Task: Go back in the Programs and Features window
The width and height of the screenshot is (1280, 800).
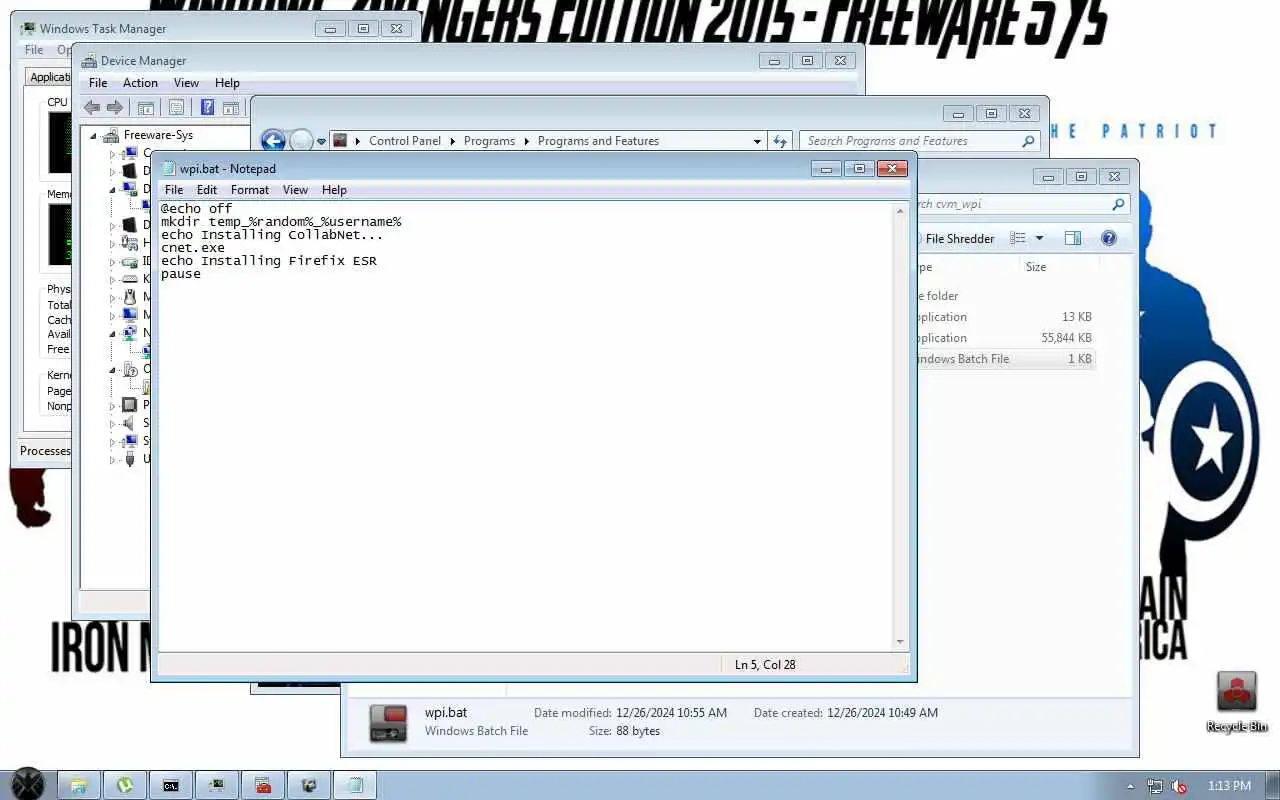Action: pyautogui.click(x=273, y=141)
